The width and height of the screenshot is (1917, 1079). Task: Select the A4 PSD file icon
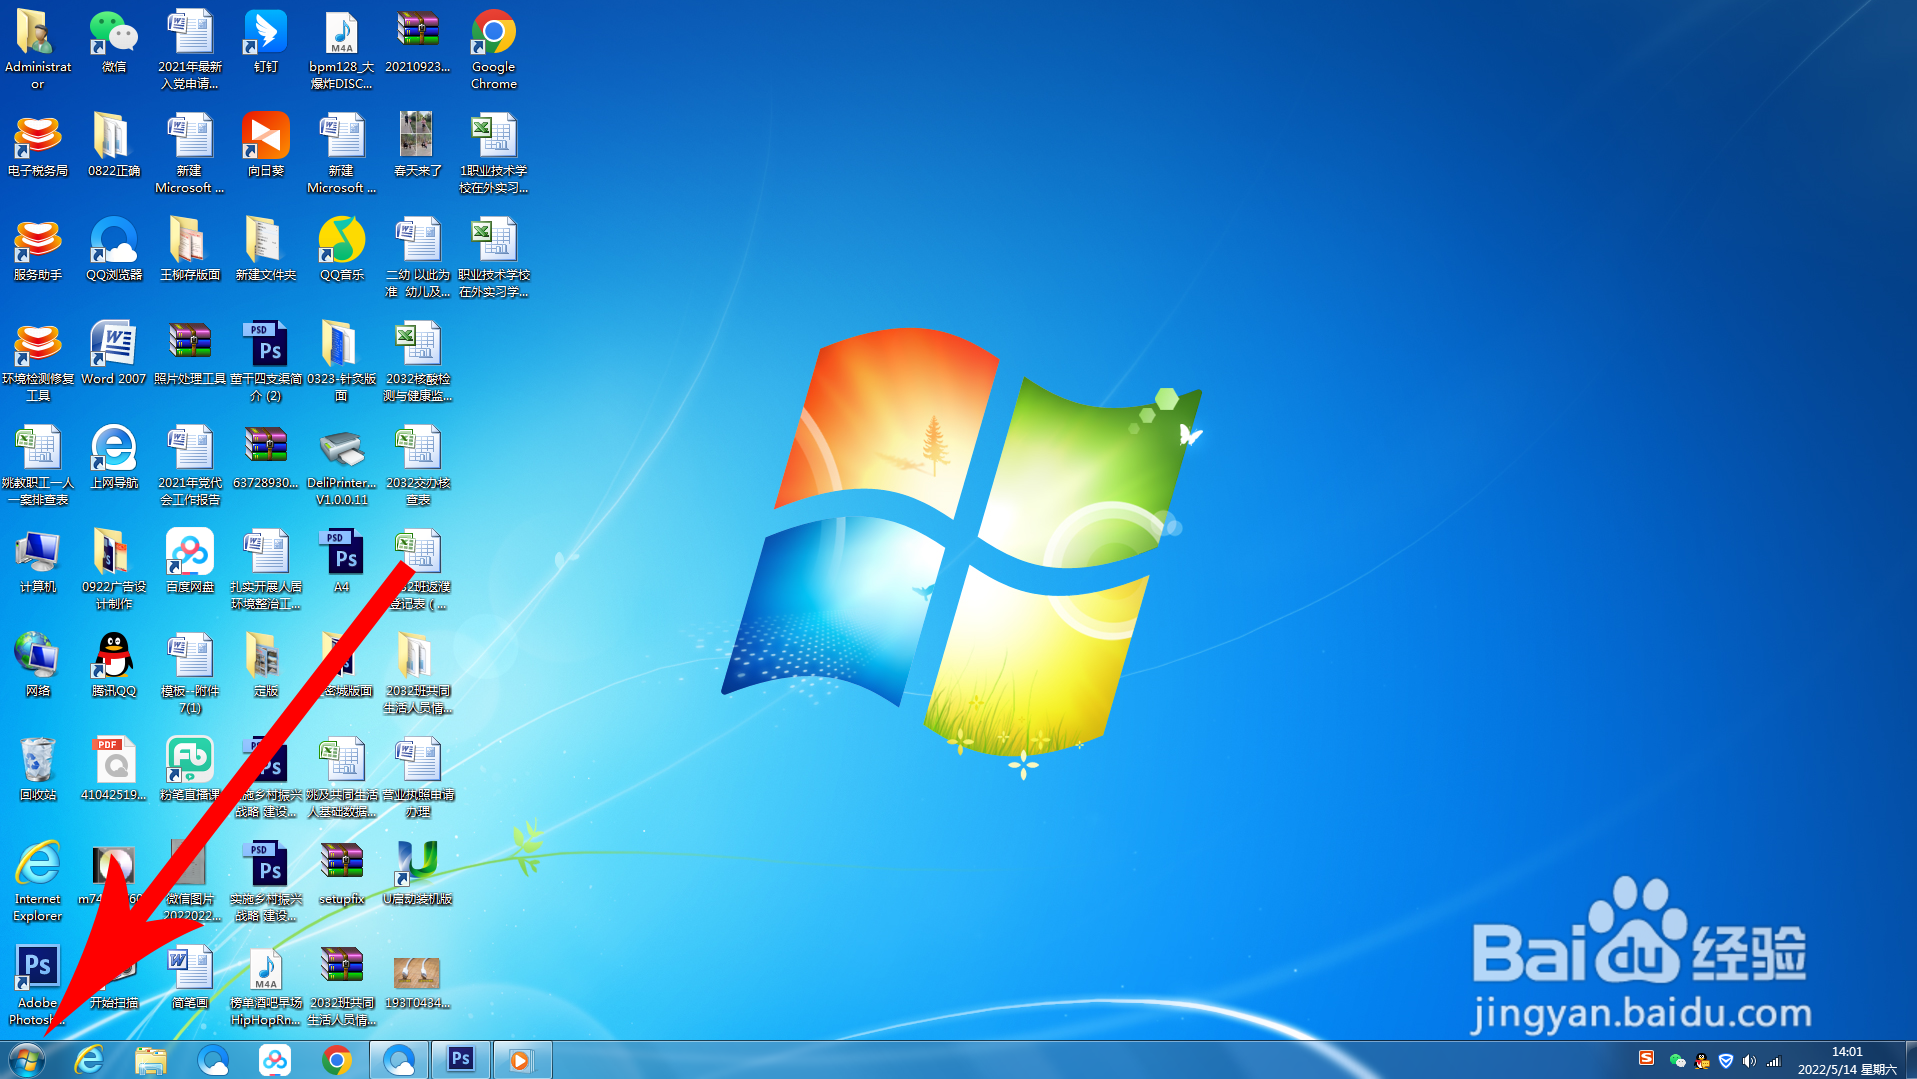click(342, 562)
